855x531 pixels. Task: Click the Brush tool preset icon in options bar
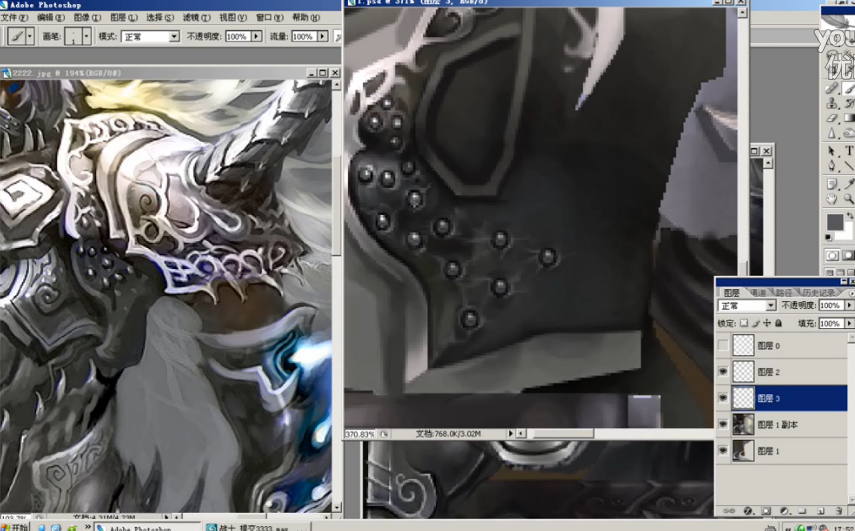click(x=17, y=37)
